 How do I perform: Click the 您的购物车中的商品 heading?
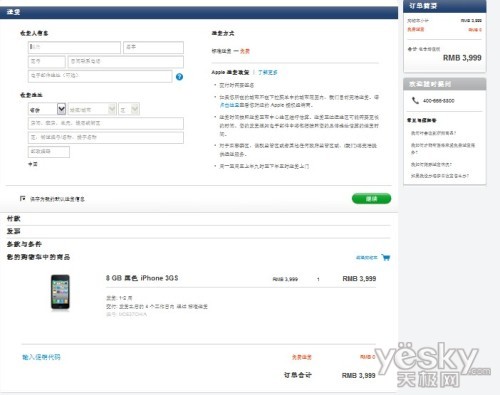click(x=38, y=257)
